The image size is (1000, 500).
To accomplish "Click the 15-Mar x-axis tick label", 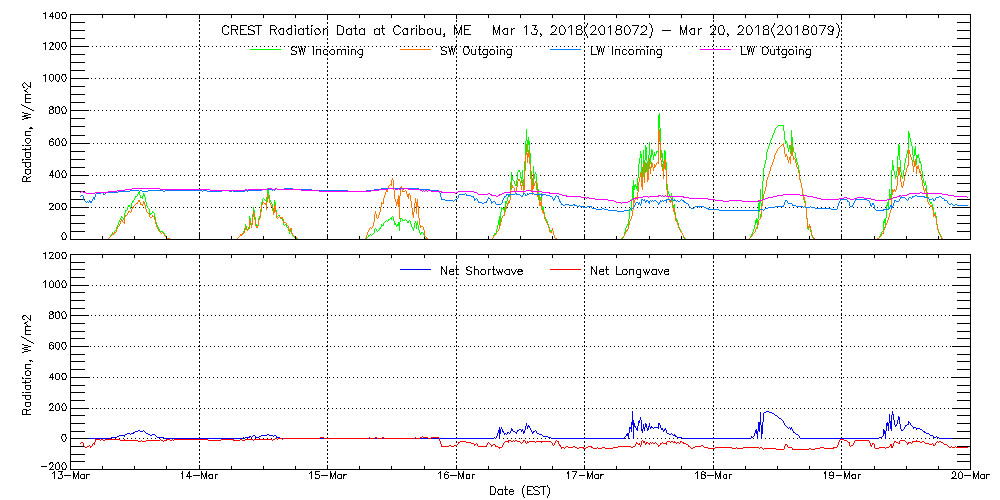I will [328, 477].
